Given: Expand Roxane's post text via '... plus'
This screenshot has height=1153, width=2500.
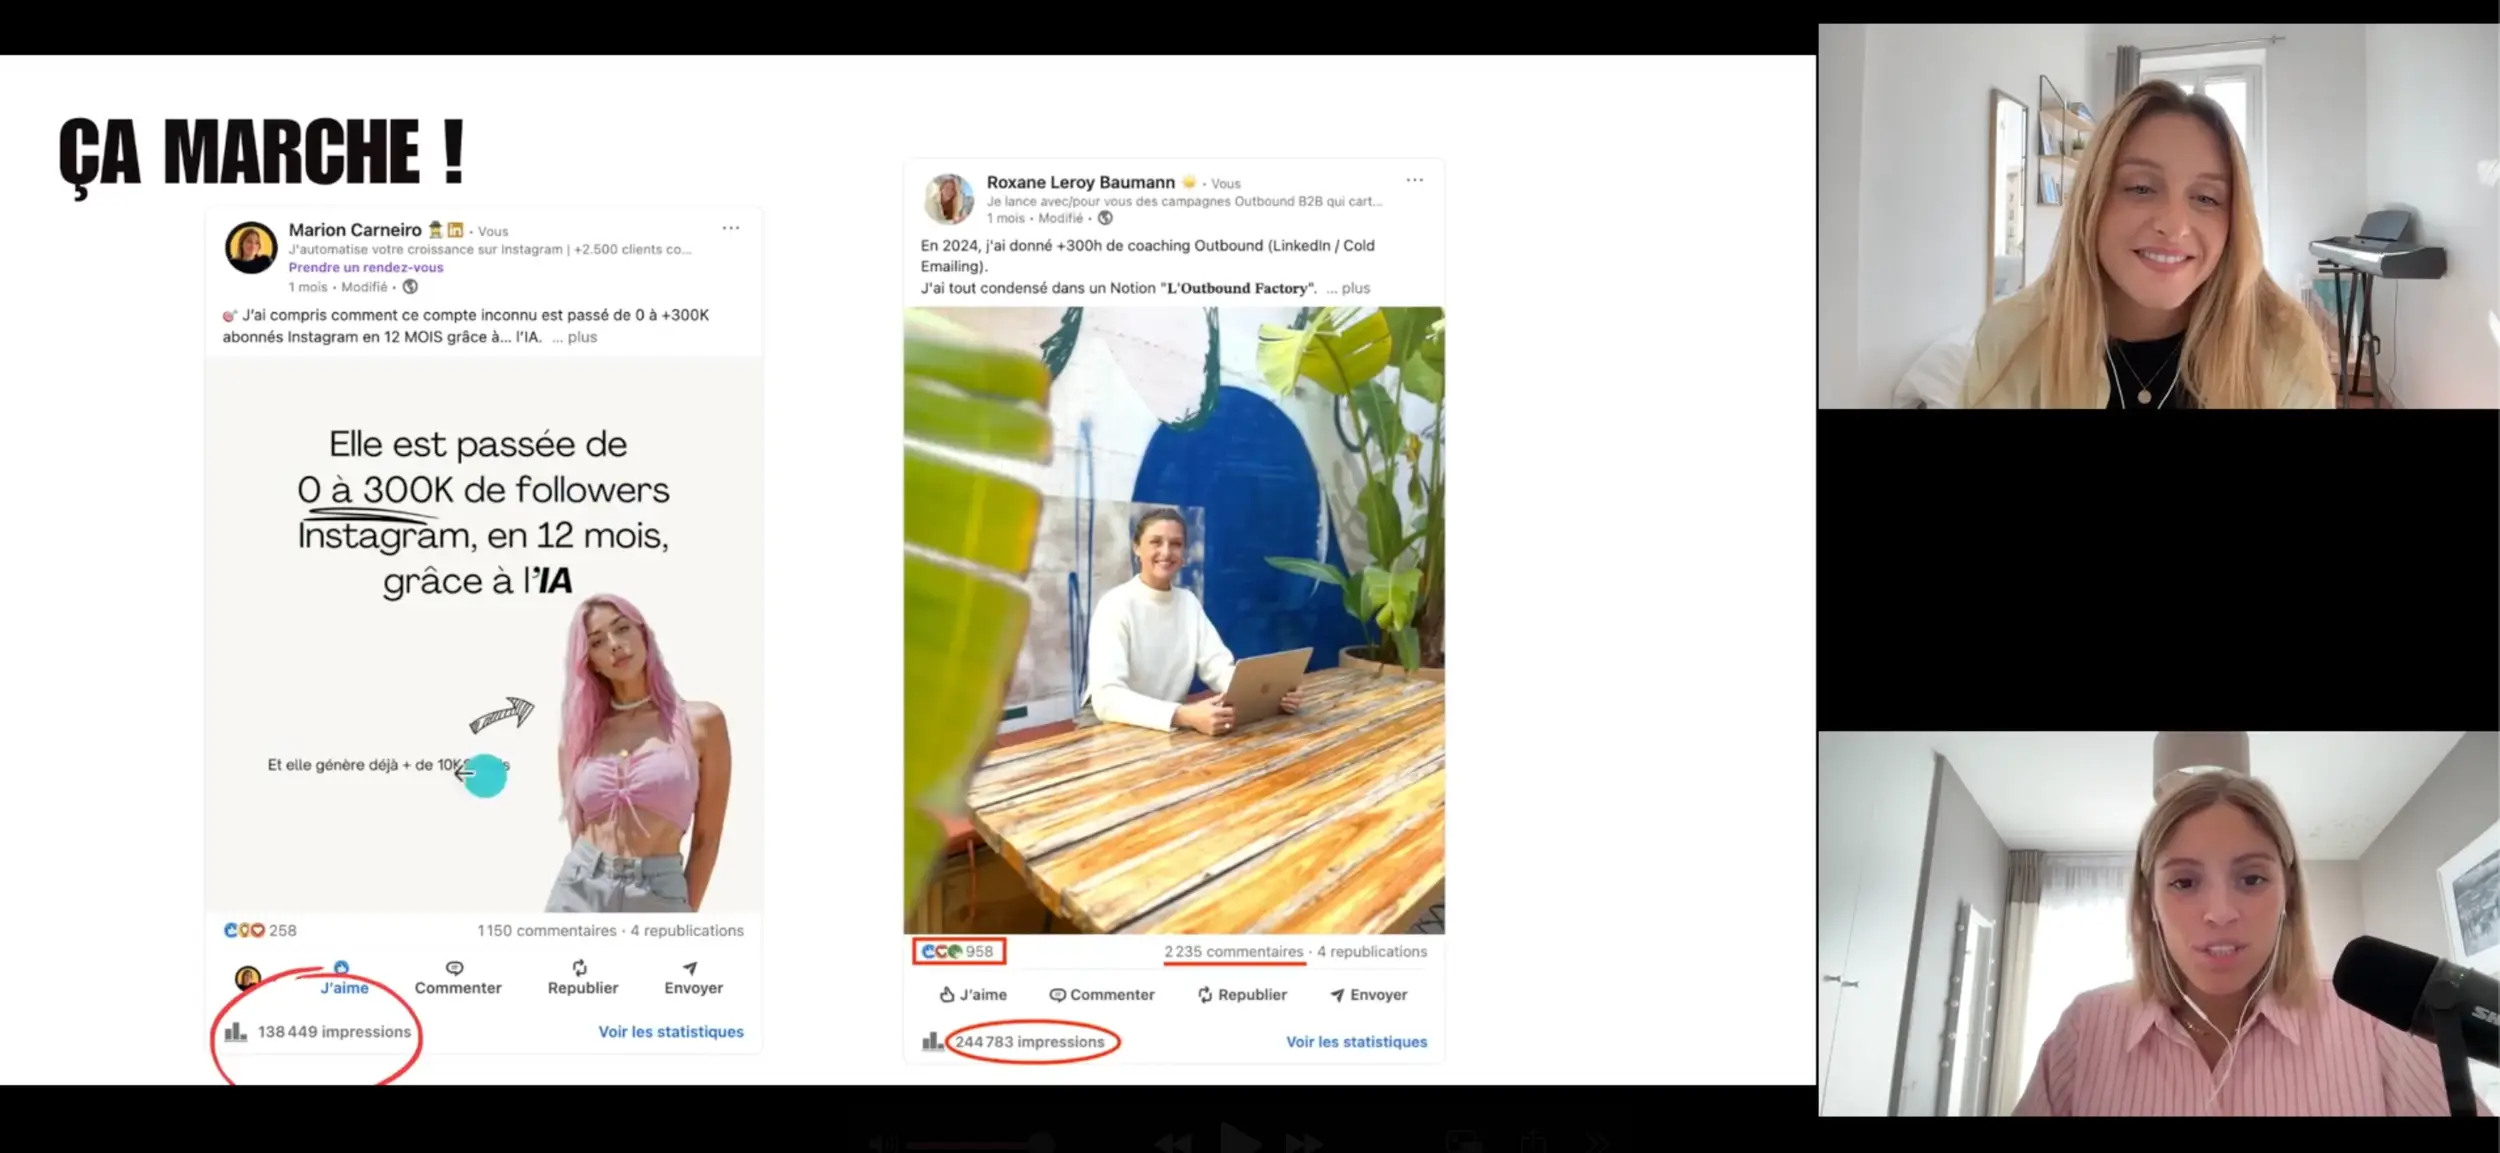Looking at the screenshot, I should tap(1349, 288).
